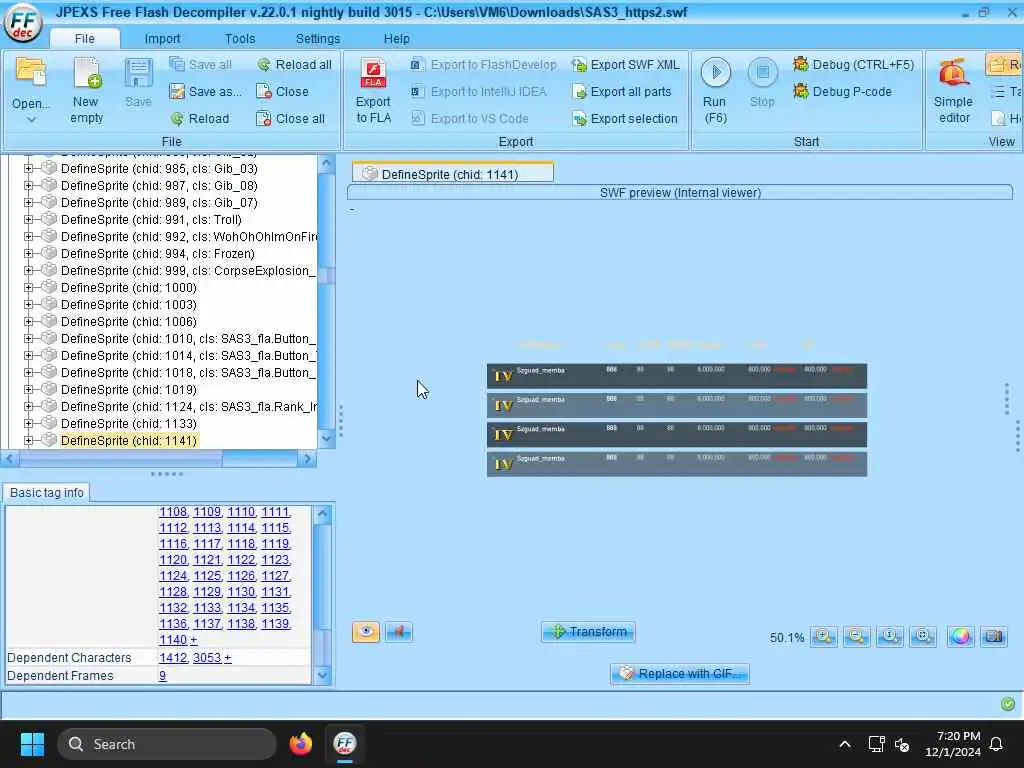Expand DefineSprite chid 985 Gib_03 node
Viewport: 1024px width, 768px height.
click(28, 168)
